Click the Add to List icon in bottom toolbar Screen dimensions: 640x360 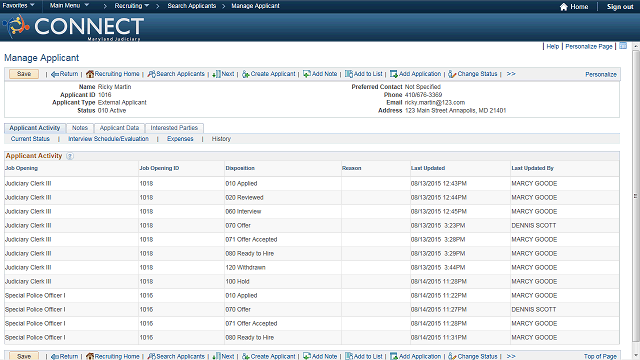[x=349, y=356]
